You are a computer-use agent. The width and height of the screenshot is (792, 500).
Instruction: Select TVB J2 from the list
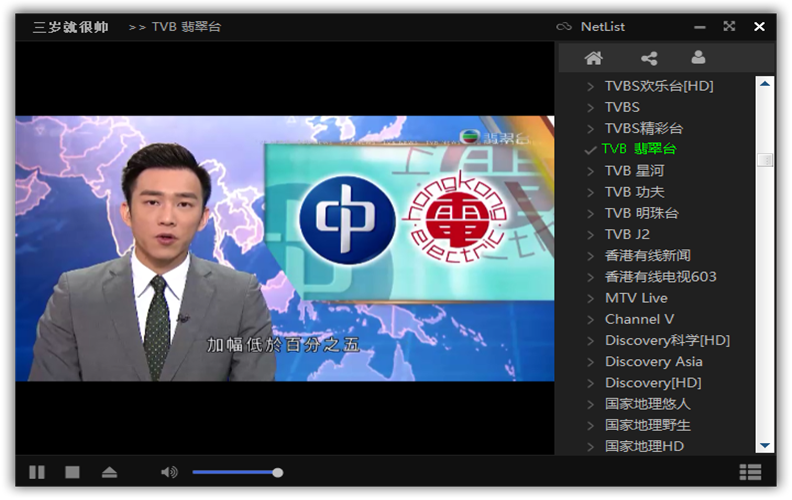click(x=627, y=234)
